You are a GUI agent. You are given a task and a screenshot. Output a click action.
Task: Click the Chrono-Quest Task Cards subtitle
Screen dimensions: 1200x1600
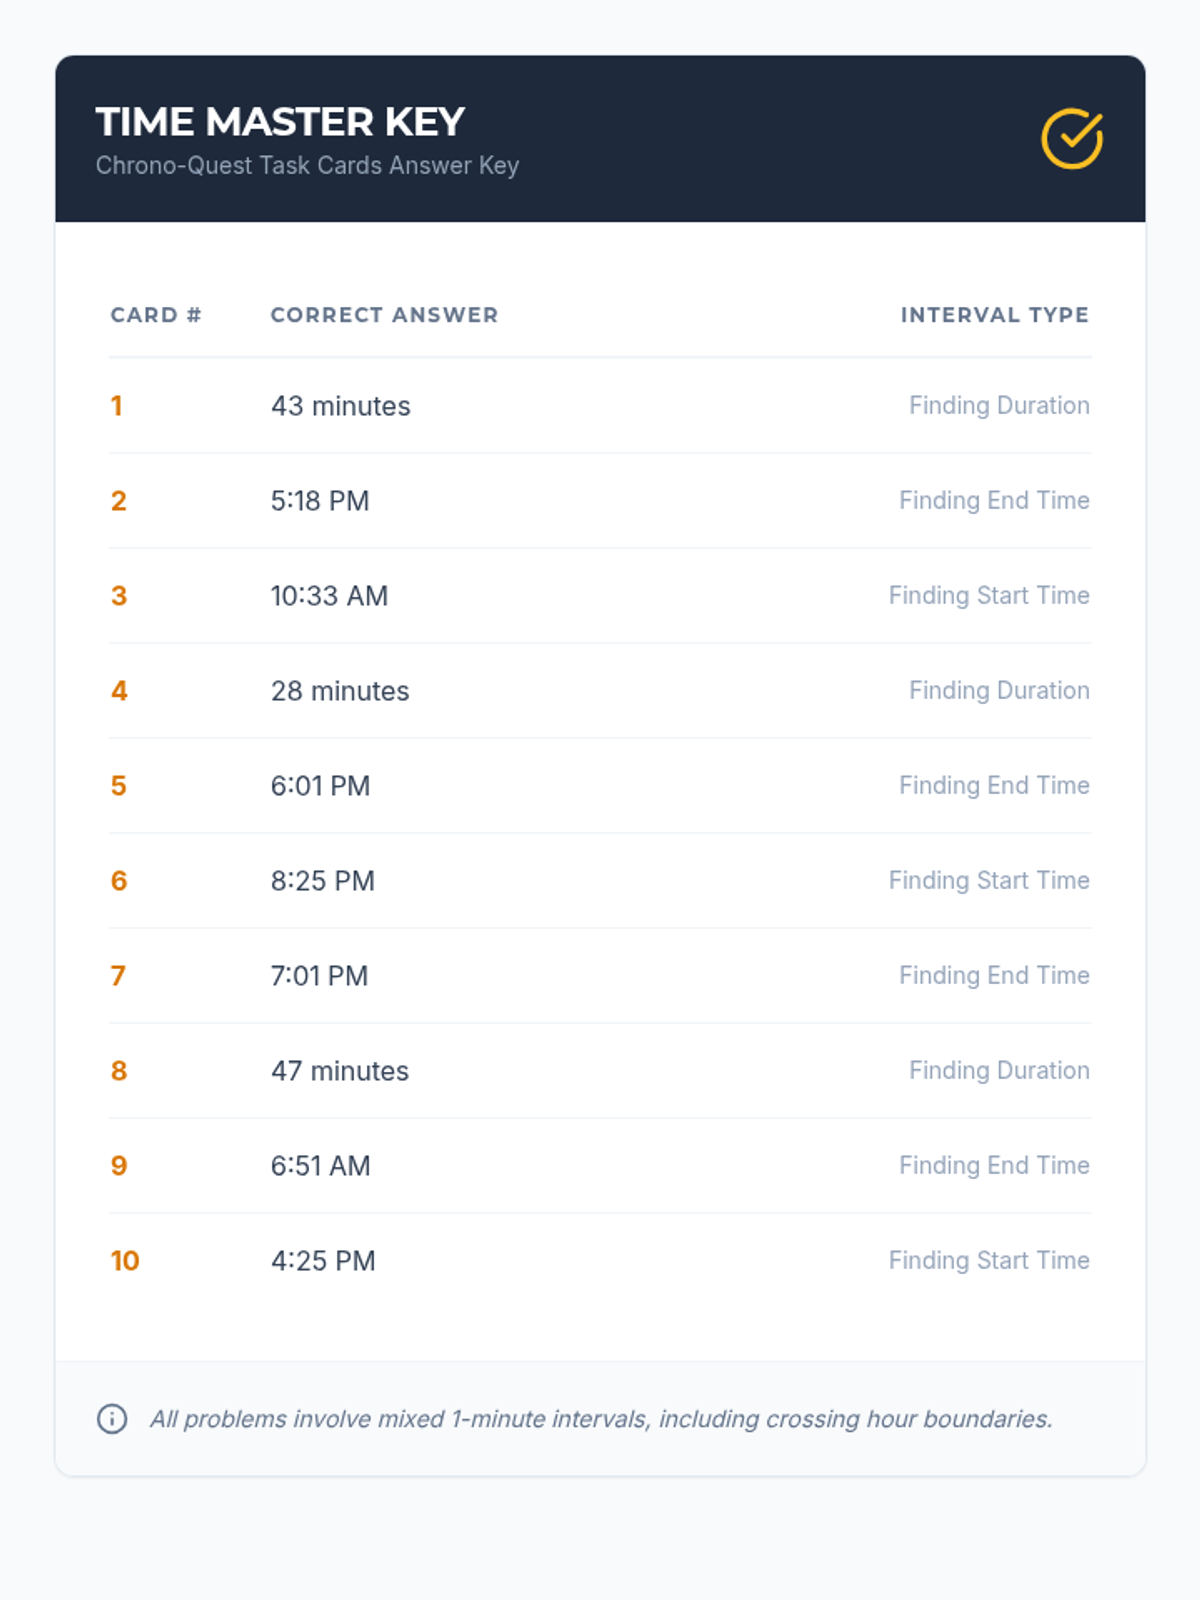(307, 166)
